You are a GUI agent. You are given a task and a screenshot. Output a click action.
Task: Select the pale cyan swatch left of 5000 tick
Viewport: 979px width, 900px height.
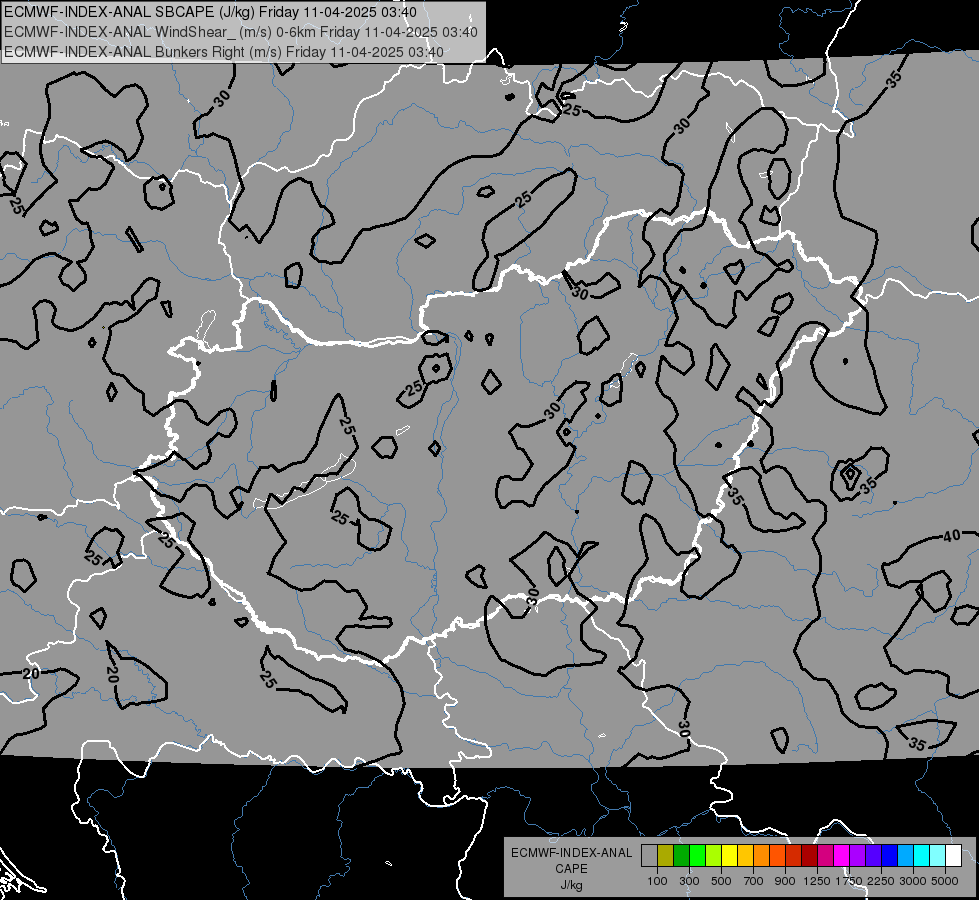coord(938,856)
